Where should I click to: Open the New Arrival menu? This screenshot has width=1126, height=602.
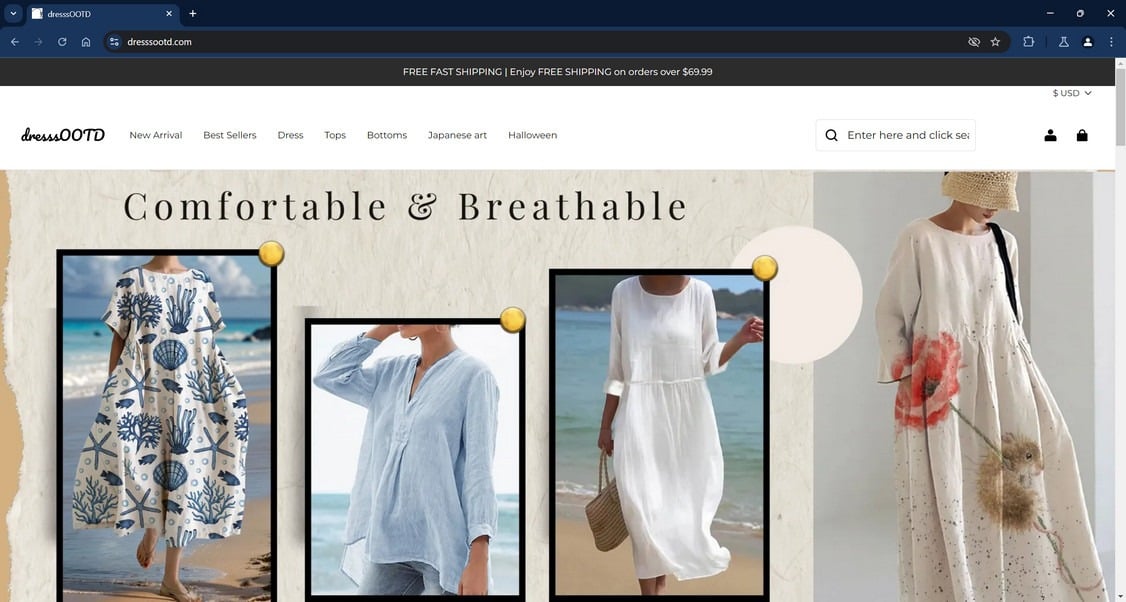[156, 135]
